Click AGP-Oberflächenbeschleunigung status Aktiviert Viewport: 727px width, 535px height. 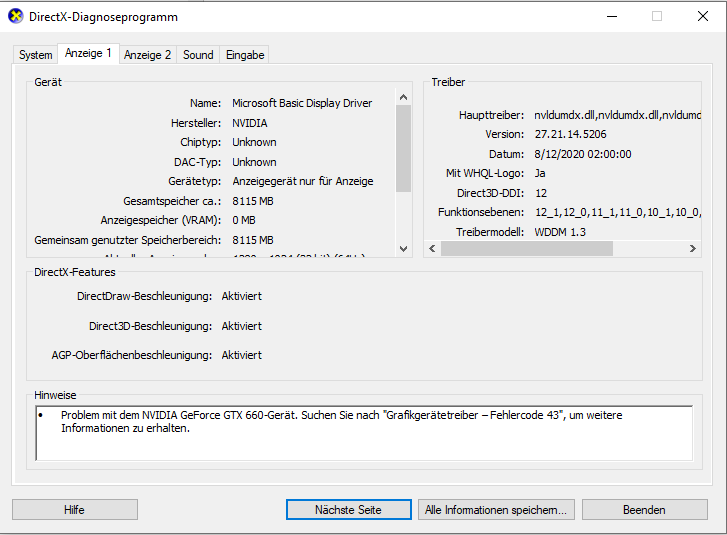coord(242,355)
